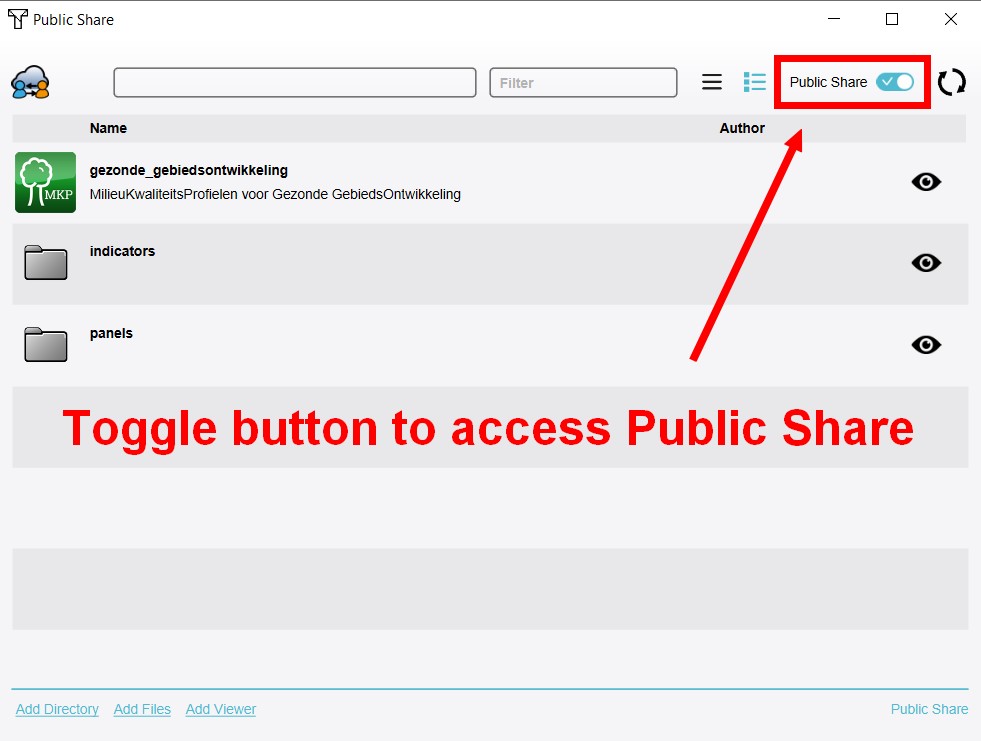Click the Filter input field

coord(583,83)
